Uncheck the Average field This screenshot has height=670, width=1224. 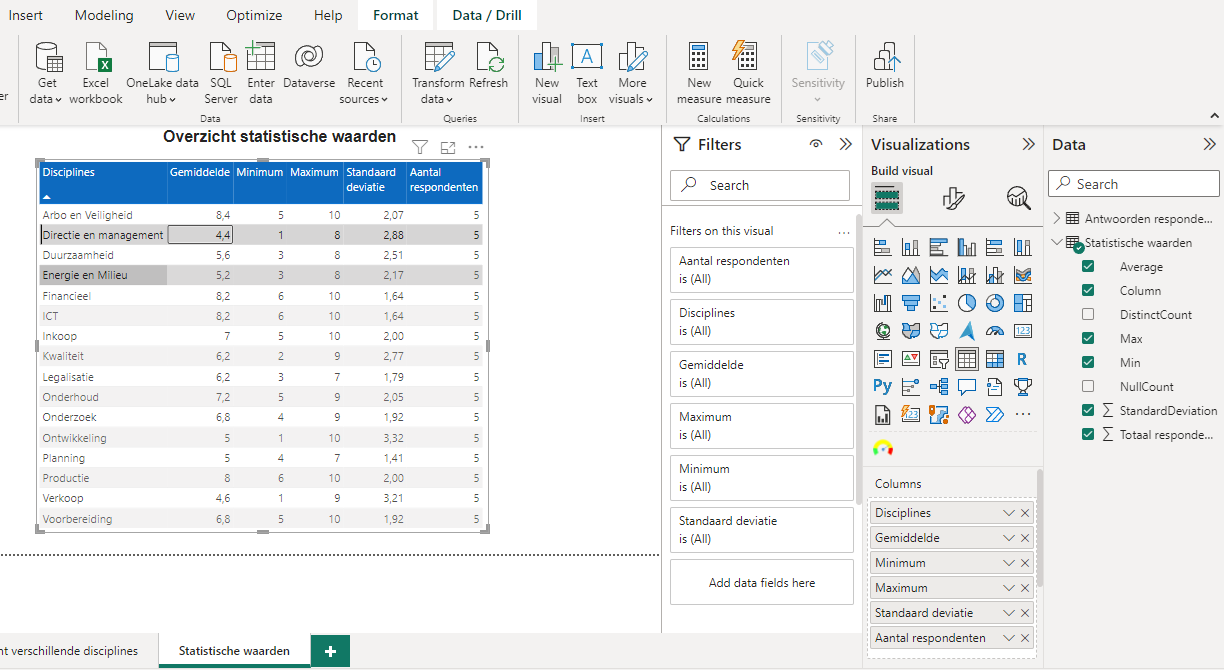1088,267
